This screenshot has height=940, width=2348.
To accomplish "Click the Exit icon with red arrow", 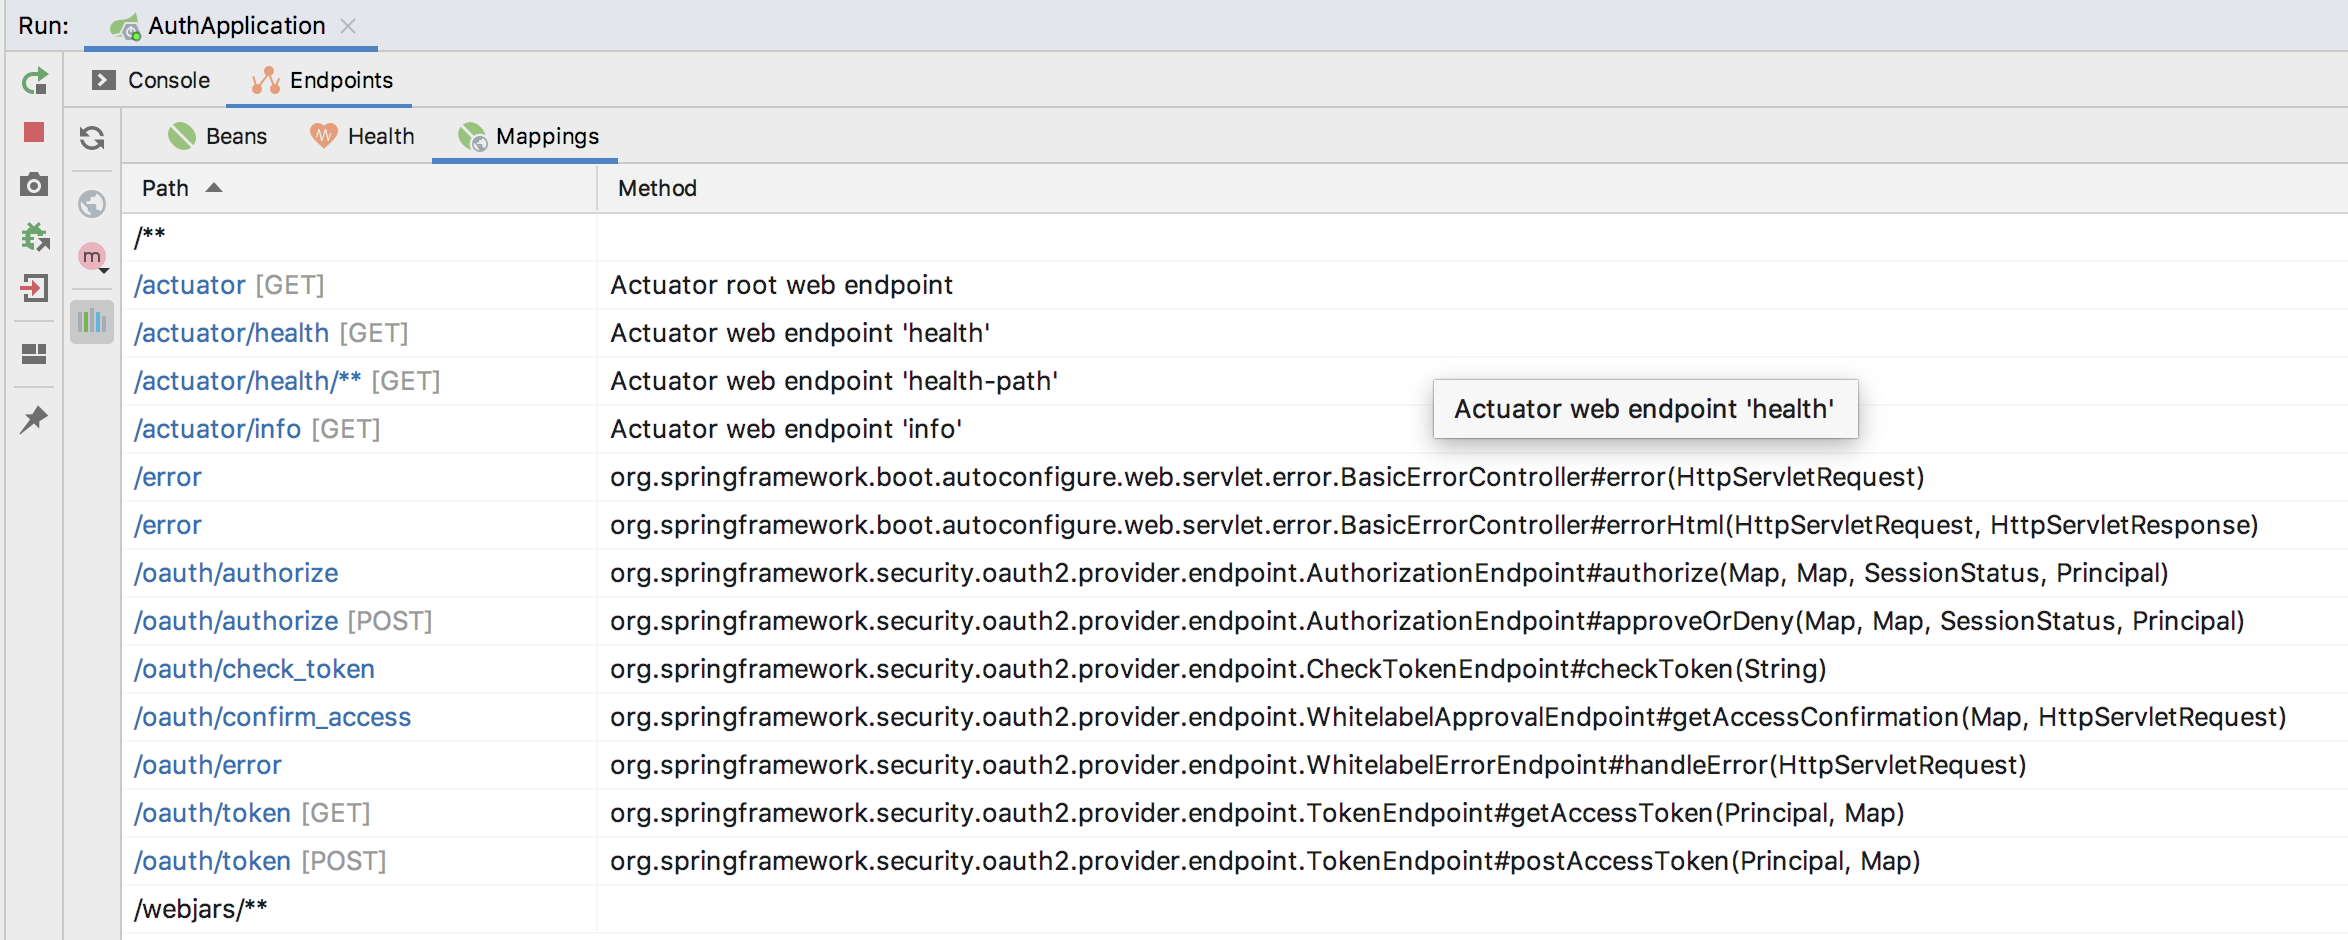I will tap(34, 289).
